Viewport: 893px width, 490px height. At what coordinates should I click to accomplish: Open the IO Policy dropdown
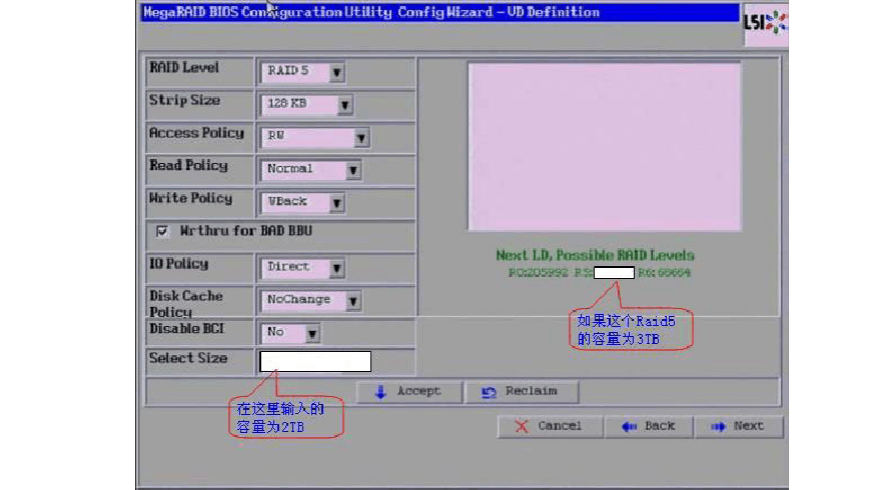point(303,268)
